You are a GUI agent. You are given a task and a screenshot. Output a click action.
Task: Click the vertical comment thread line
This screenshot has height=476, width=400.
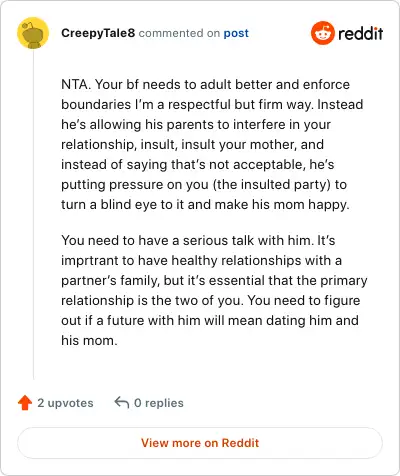coord(33,214)
